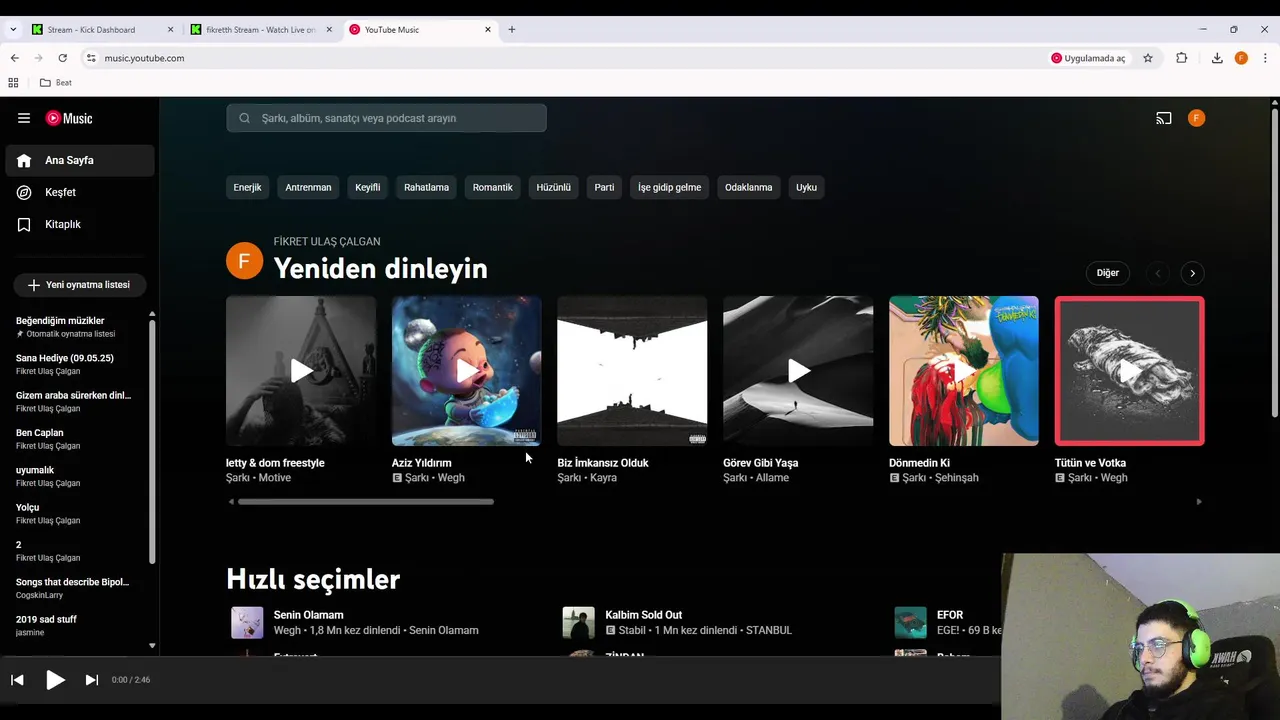Select the Odaklanma mood chip
Screen dimensions: 1280x720
749,187
